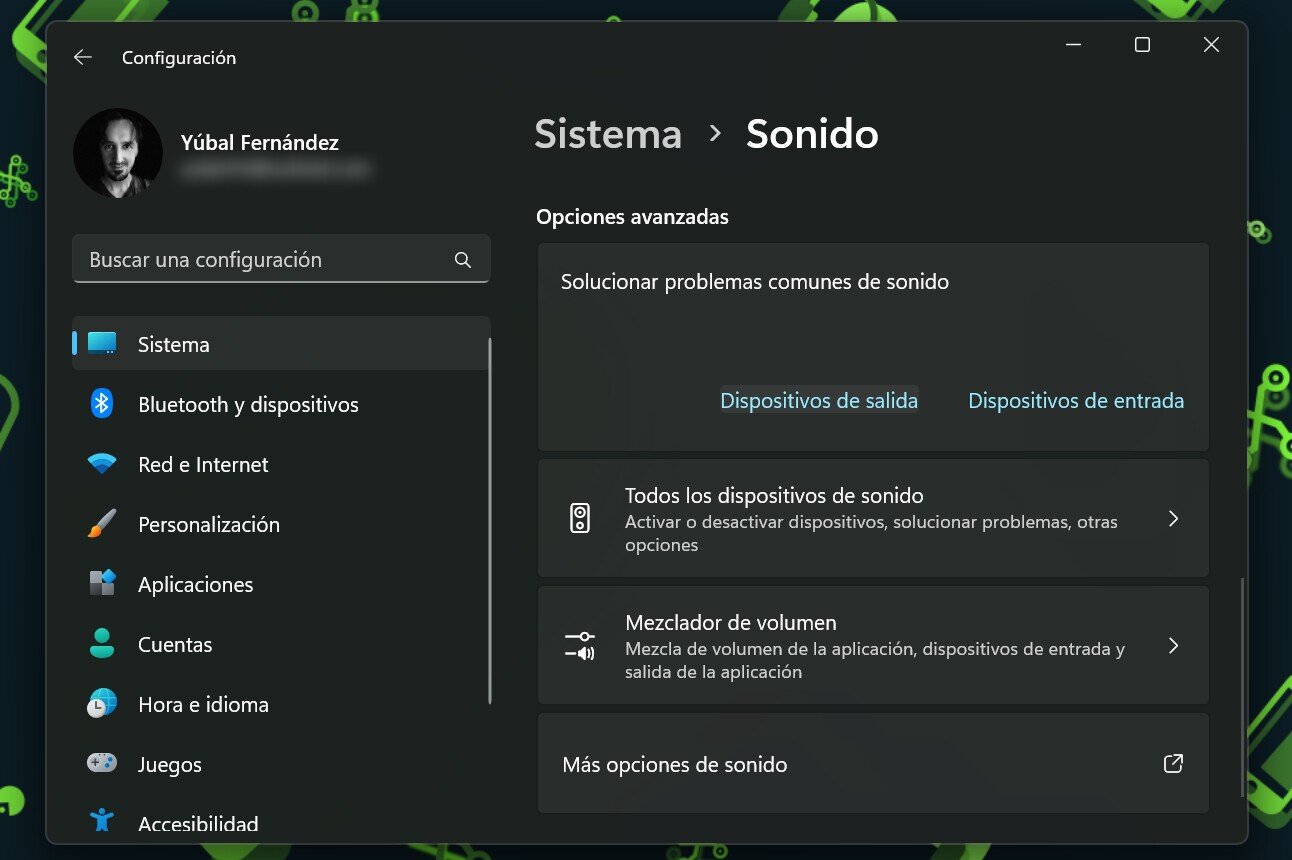Troubleshoot Dispositivos de entrada link
This screenshot has width=1292, height=860.
[x=1076, y=401]
